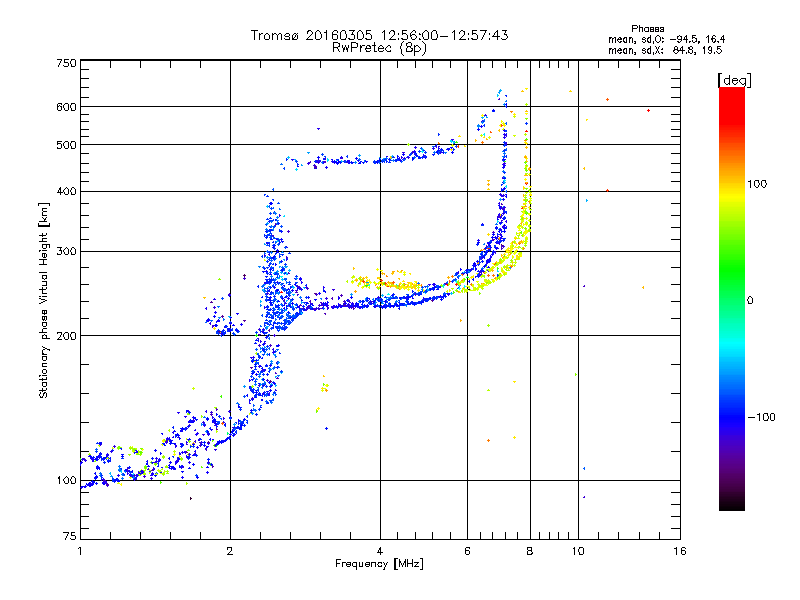Click the y-axis tick label '750'
The image size is (800, 600).
click(x=66, y=63)
